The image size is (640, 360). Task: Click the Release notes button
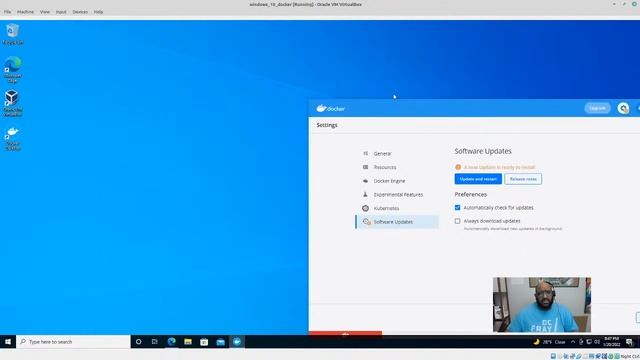coord(523,179)
